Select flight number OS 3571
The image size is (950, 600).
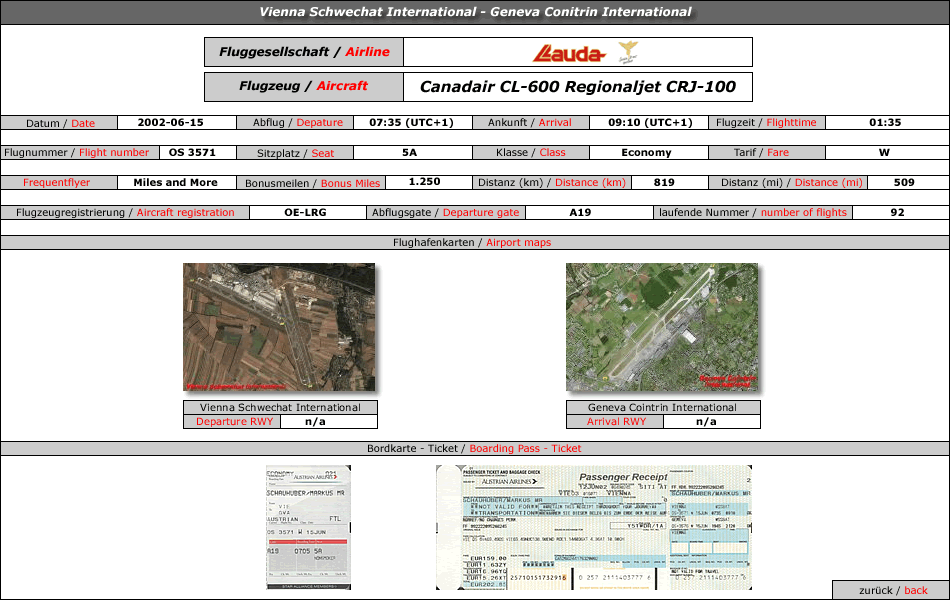[192, 152]
